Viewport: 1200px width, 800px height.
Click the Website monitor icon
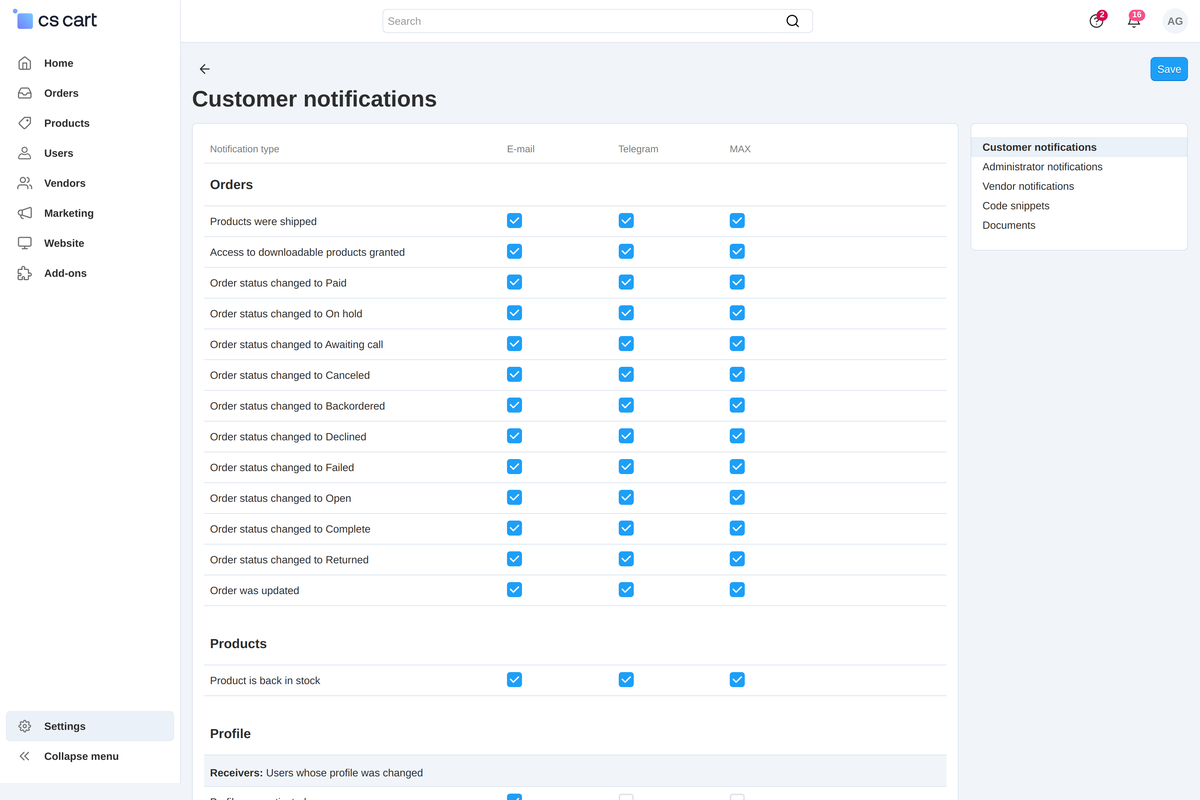pyautogui.click(x=25, y=243)
